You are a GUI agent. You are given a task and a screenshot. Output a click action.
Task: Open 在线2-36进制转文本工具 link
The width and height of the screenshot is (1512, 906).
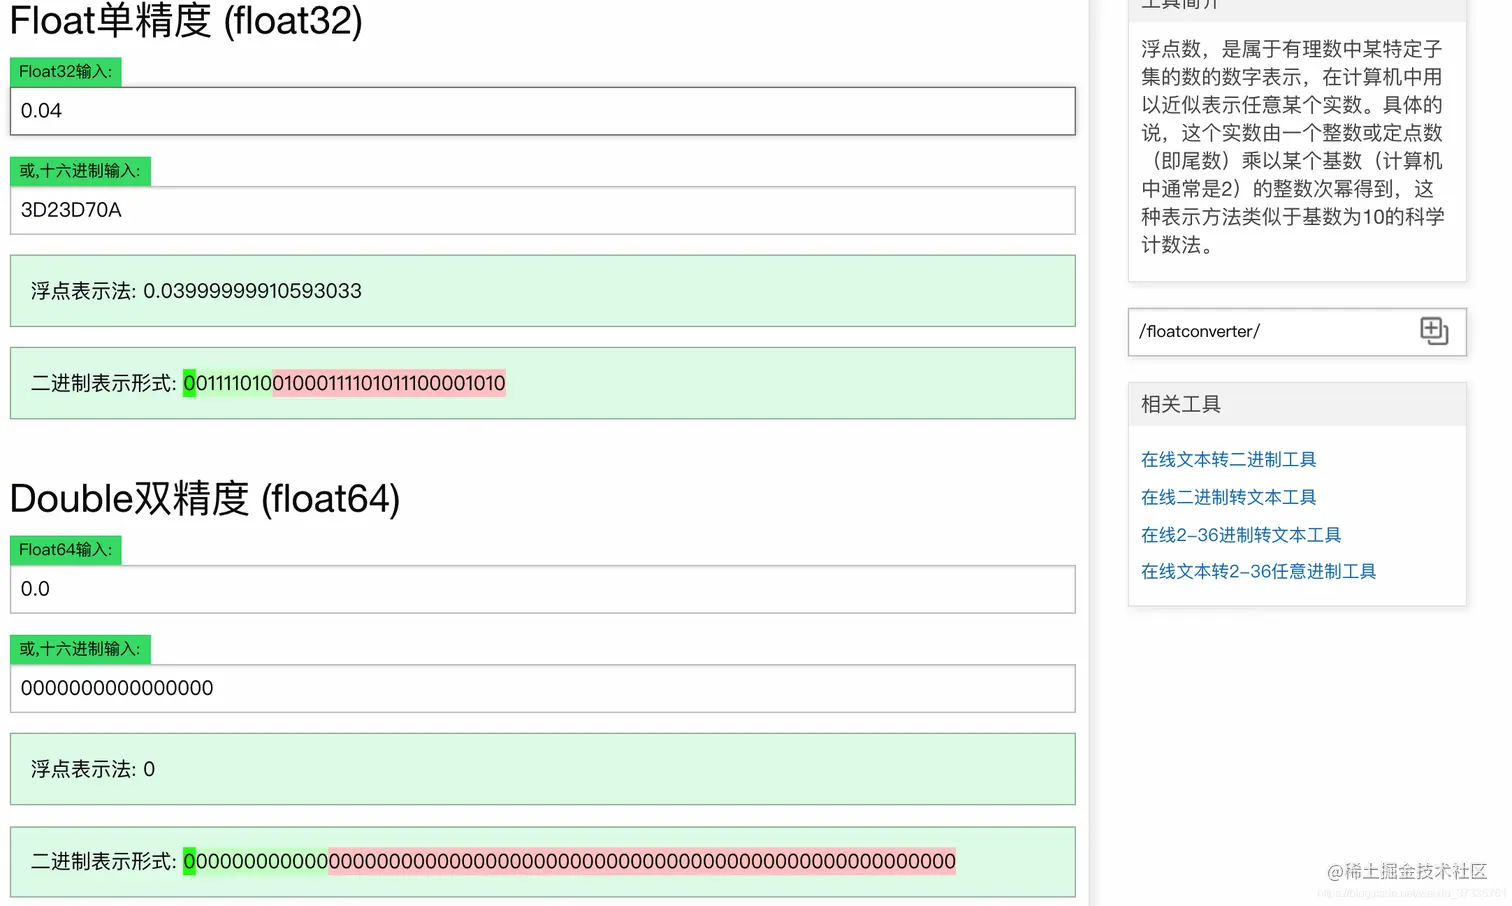click(x=1241, y=535)
